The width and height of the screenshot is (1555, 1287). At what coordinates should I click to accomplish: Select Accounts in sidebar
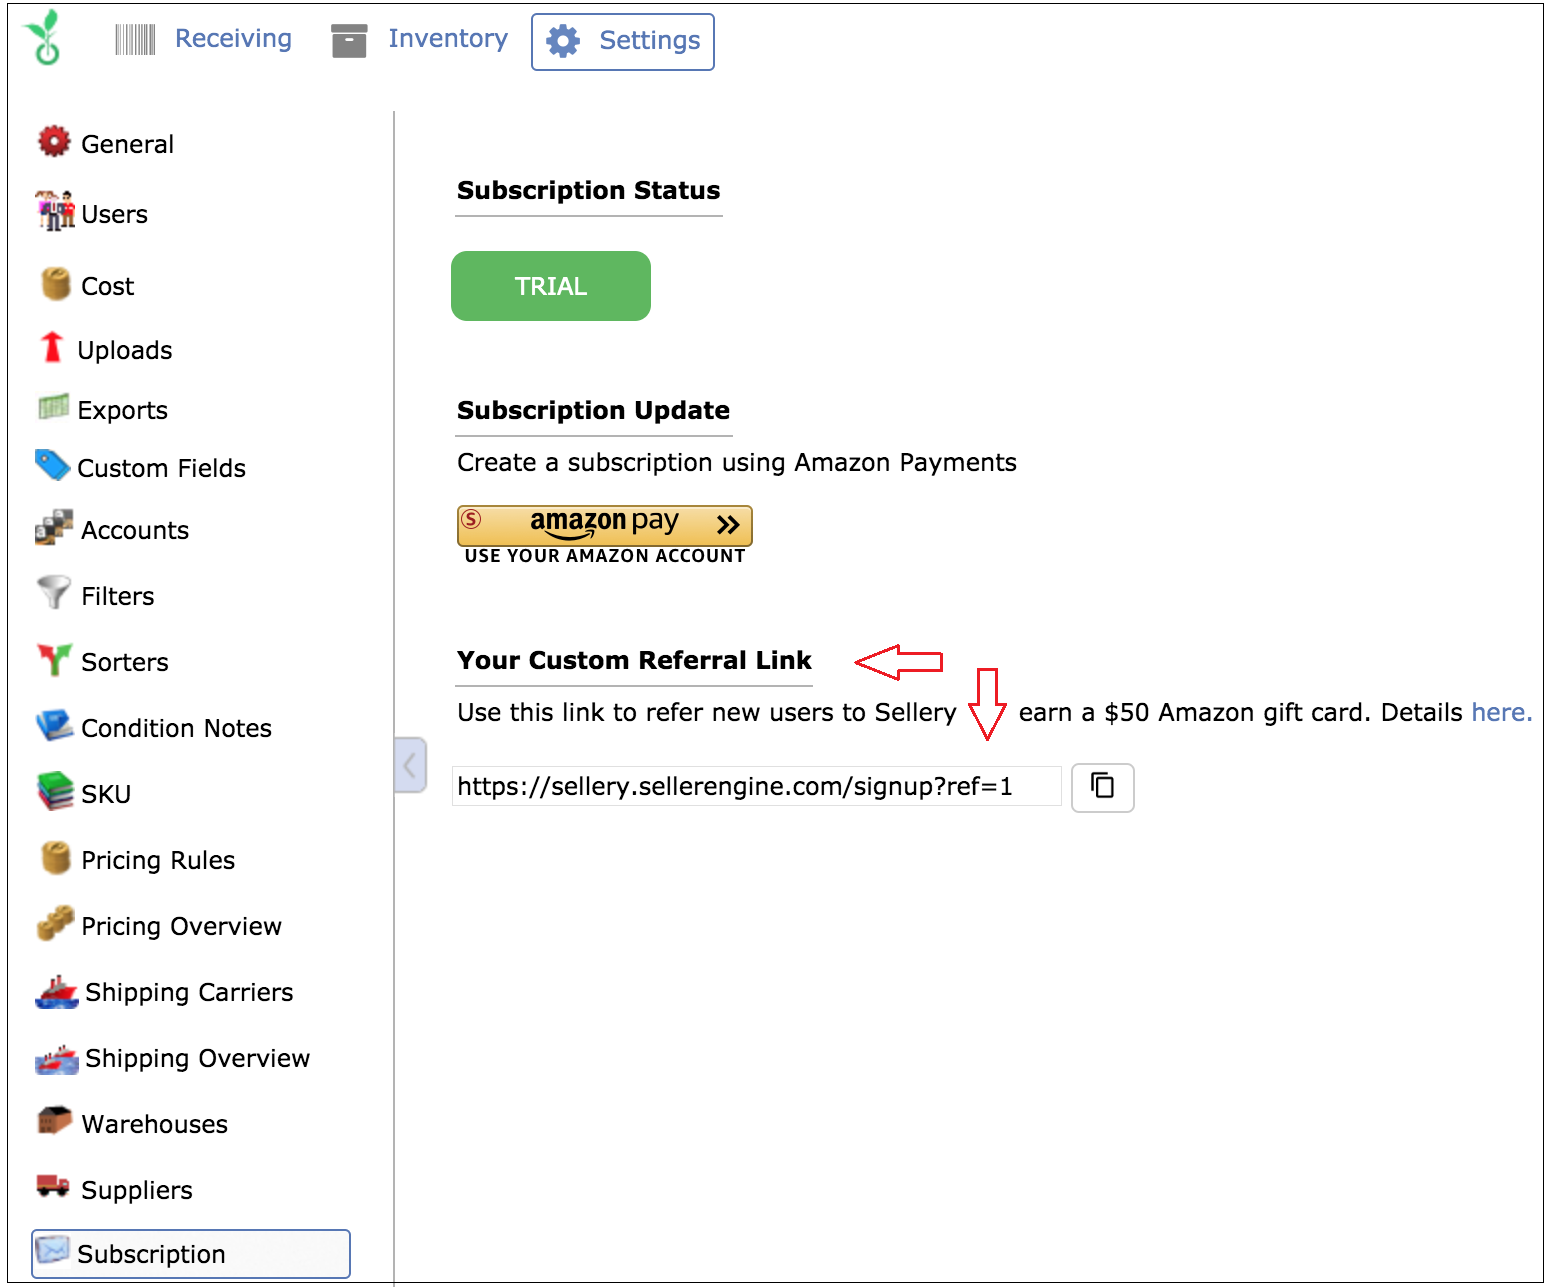click(x=135, y=531)
